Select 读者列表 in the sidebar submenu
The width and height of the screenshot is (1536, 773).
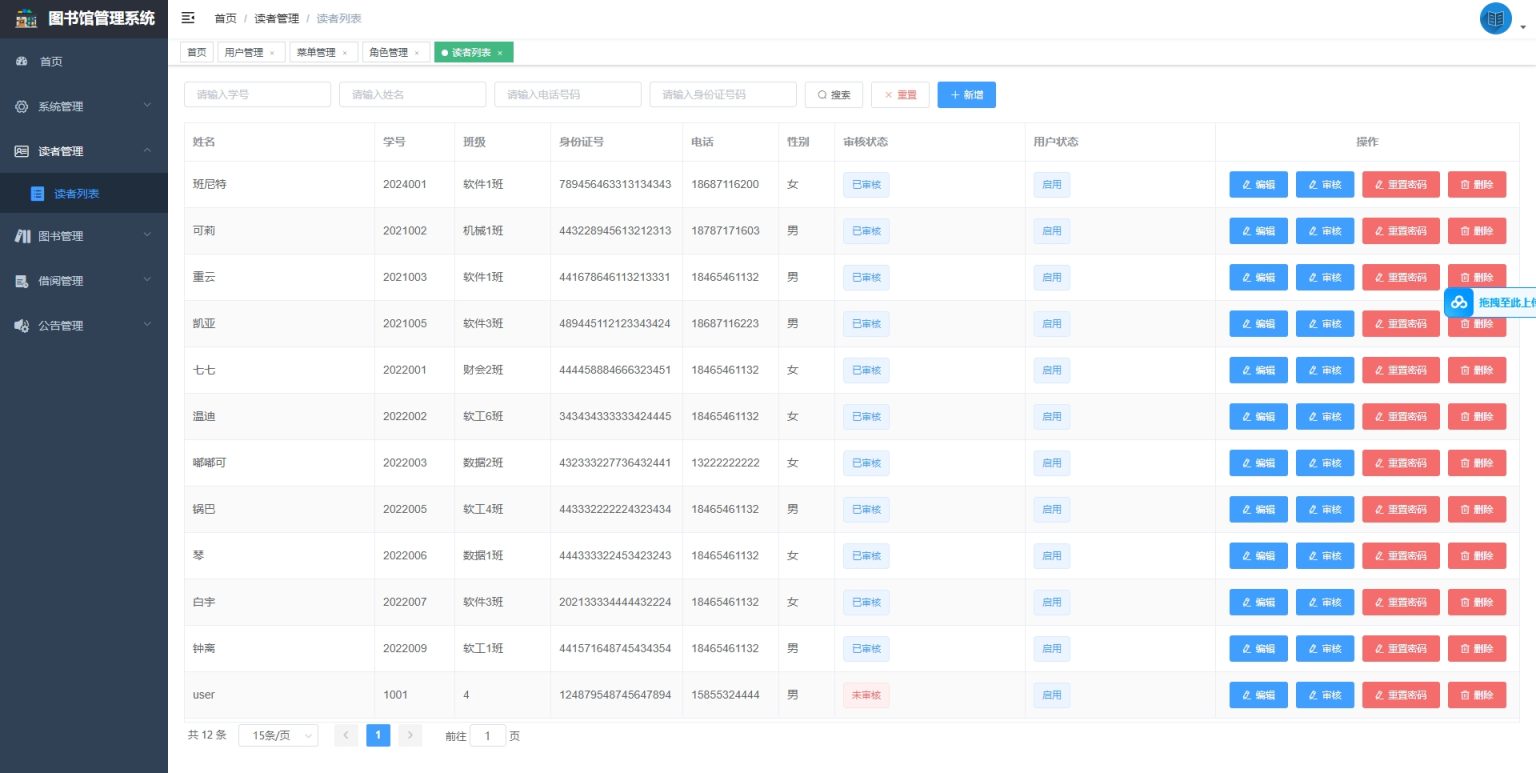(x=76, y=194)
